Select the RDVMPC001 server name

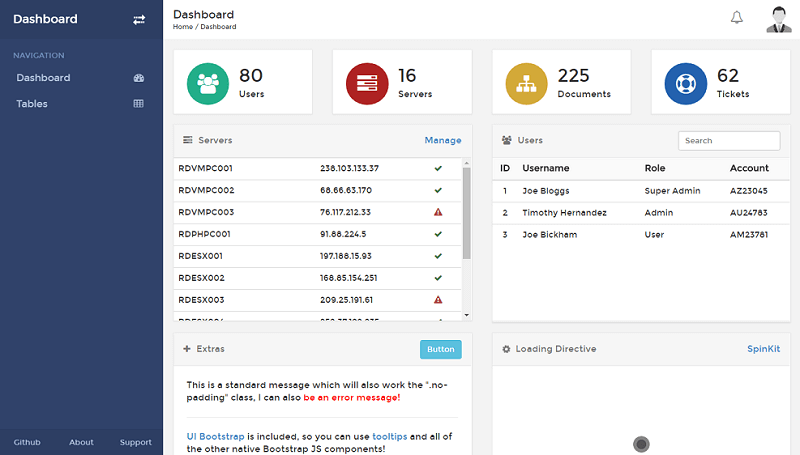[205, 168]
